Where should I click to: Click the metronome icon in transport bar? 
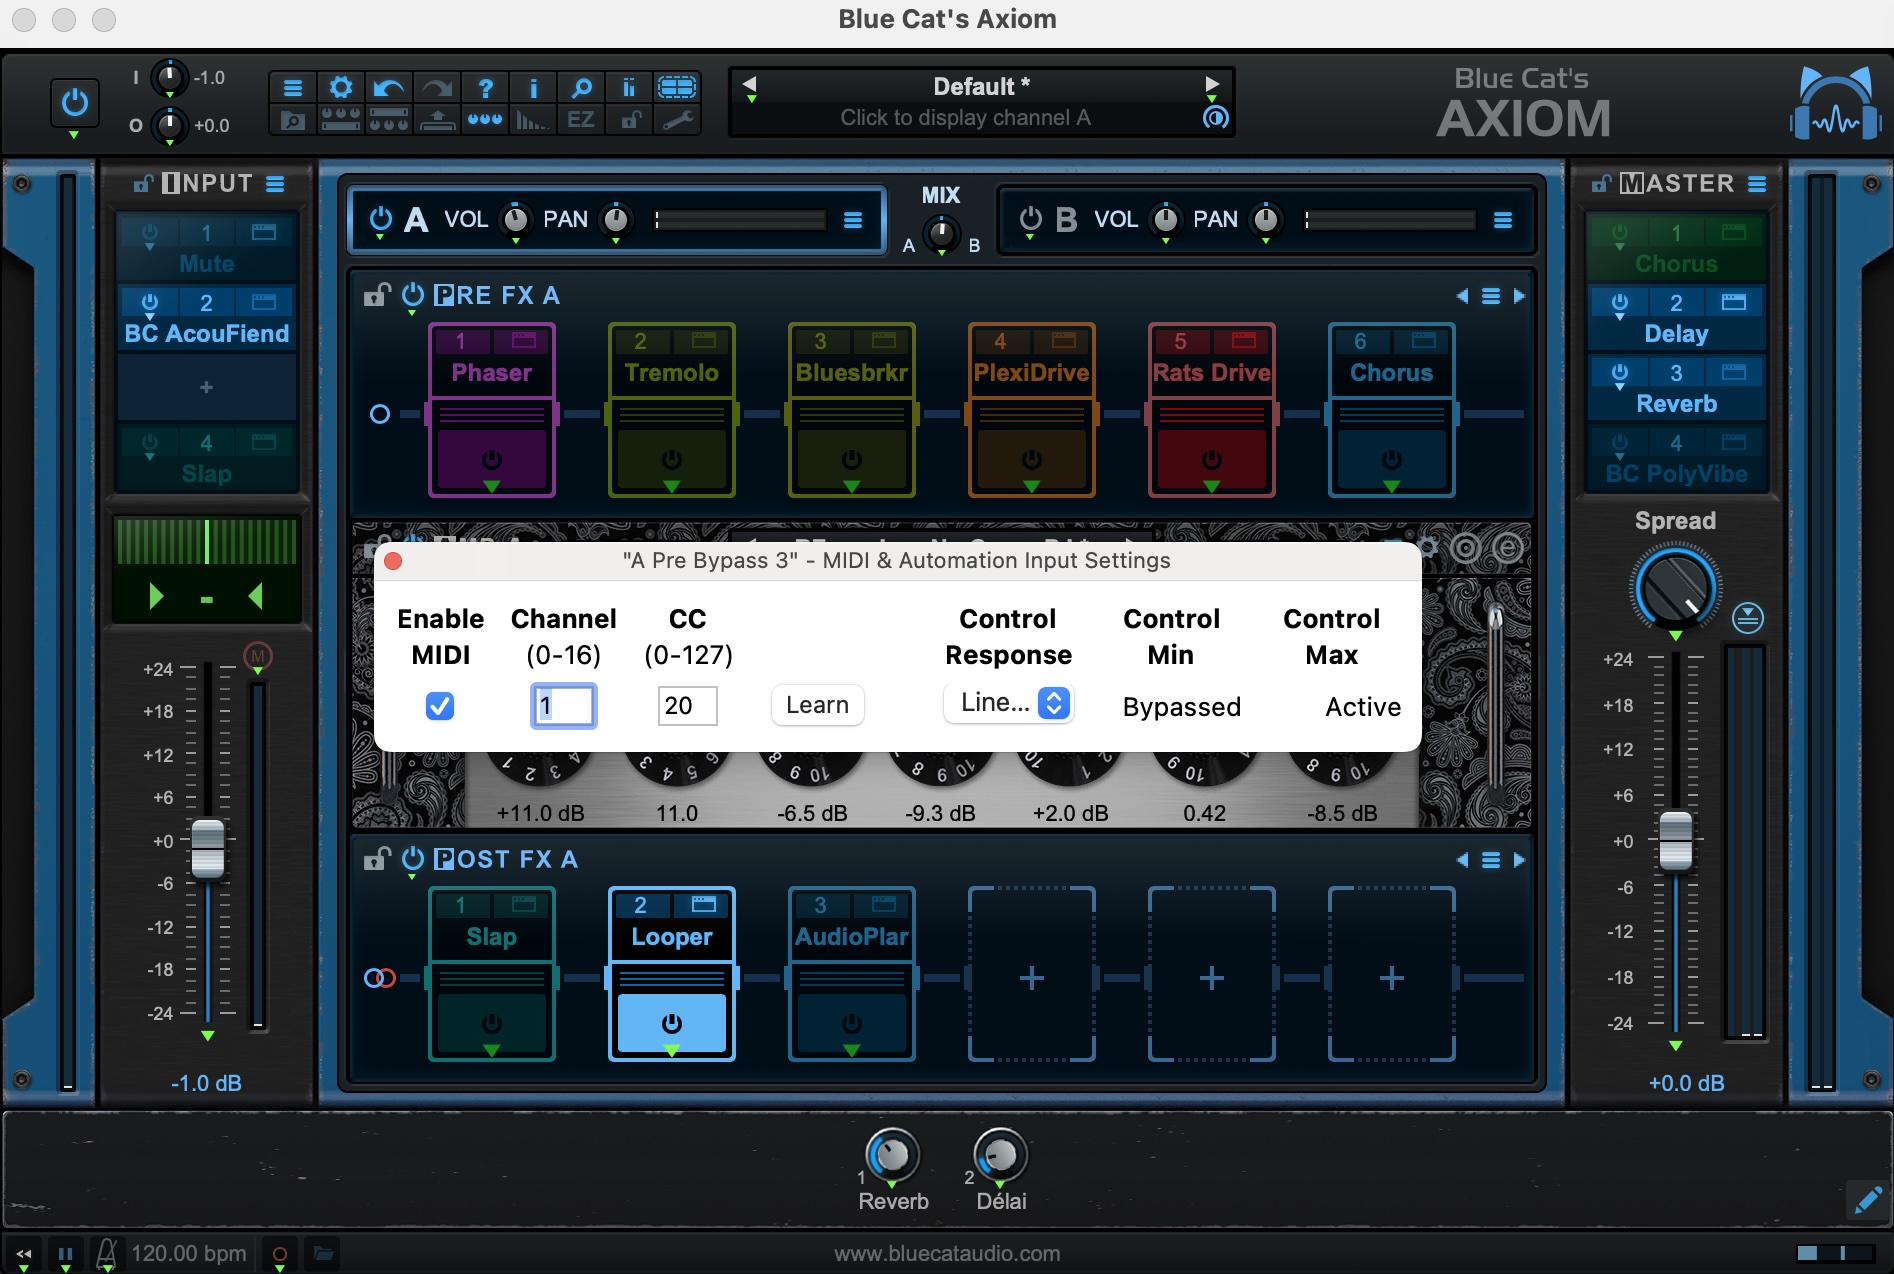tap(106, 1253)
